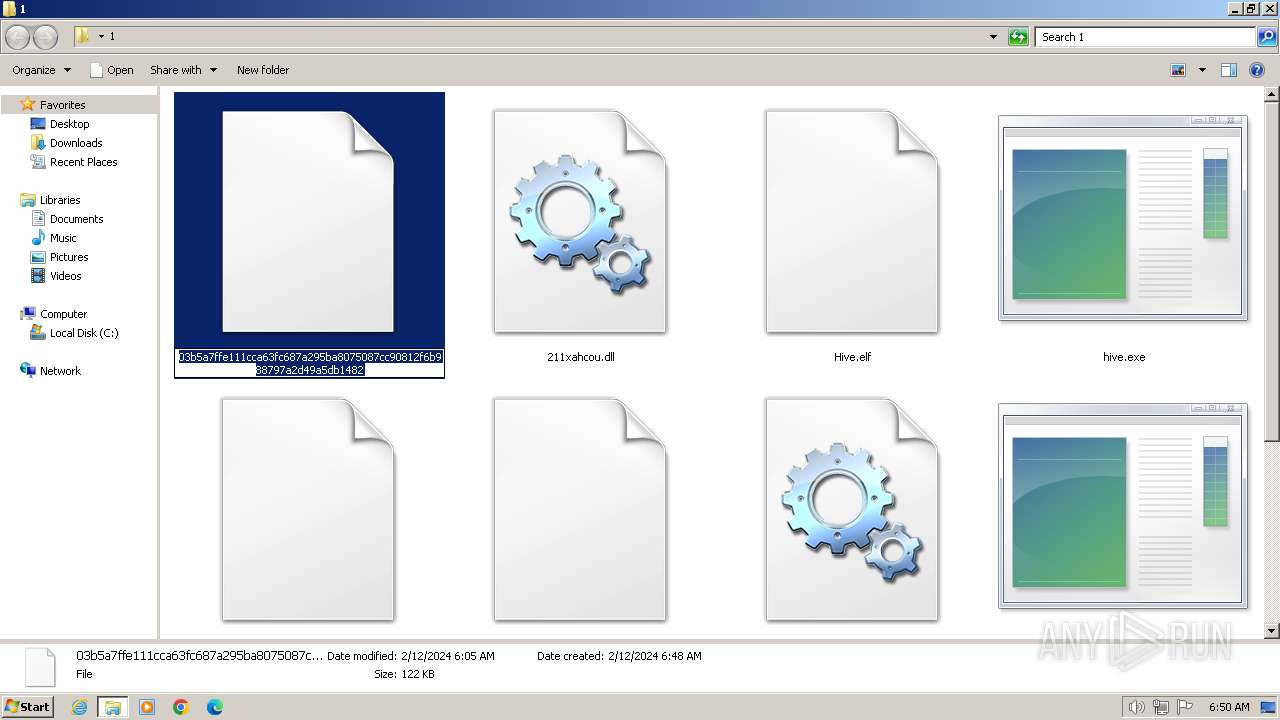Expand the address bar history dropdown
1280x720 pixels.
[x=993, y=37]
